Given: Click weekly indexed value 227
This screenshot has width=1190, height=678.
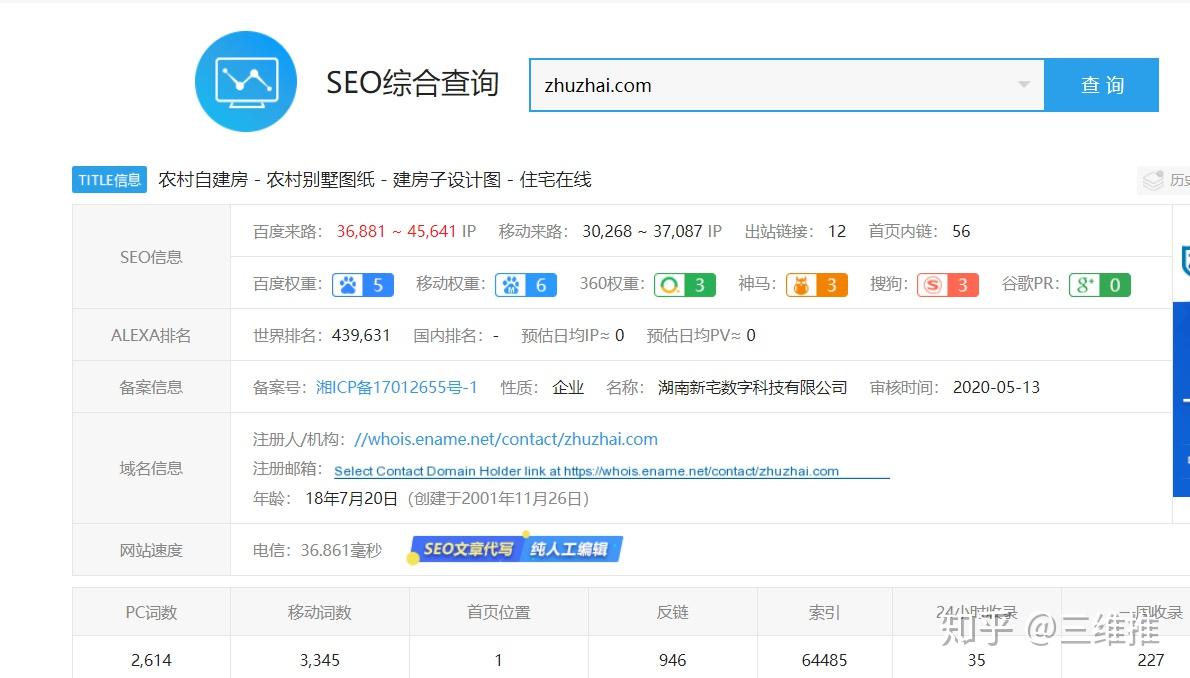Looking at the screenshot, I should tap(1151, 660).
